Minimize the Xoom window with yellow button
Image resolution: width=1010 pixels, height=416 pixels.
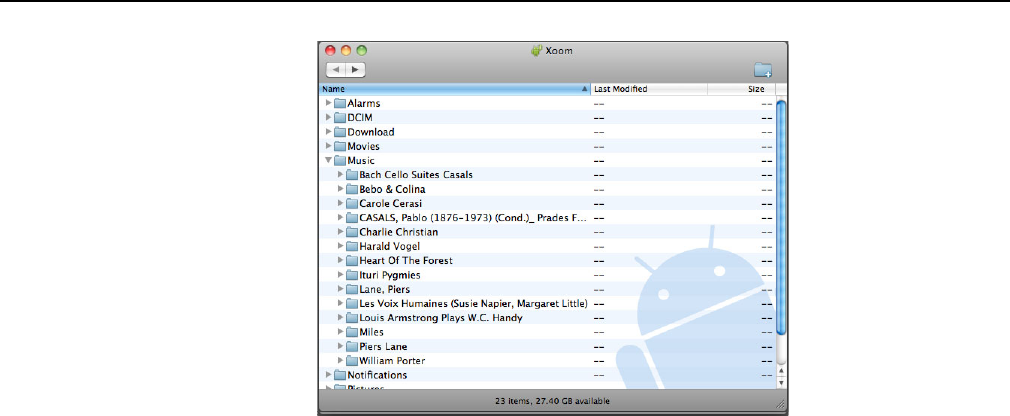pyautogui.click(x=346, y=50)
